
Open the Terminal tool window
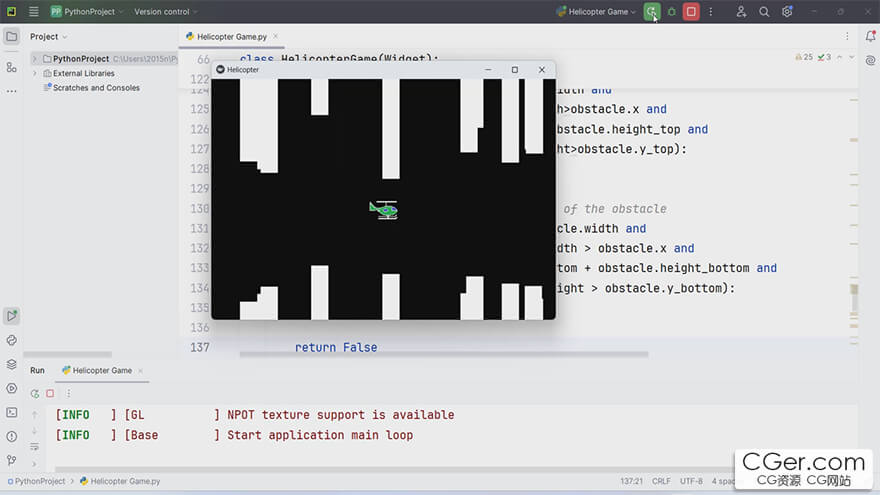click(12, 412)
